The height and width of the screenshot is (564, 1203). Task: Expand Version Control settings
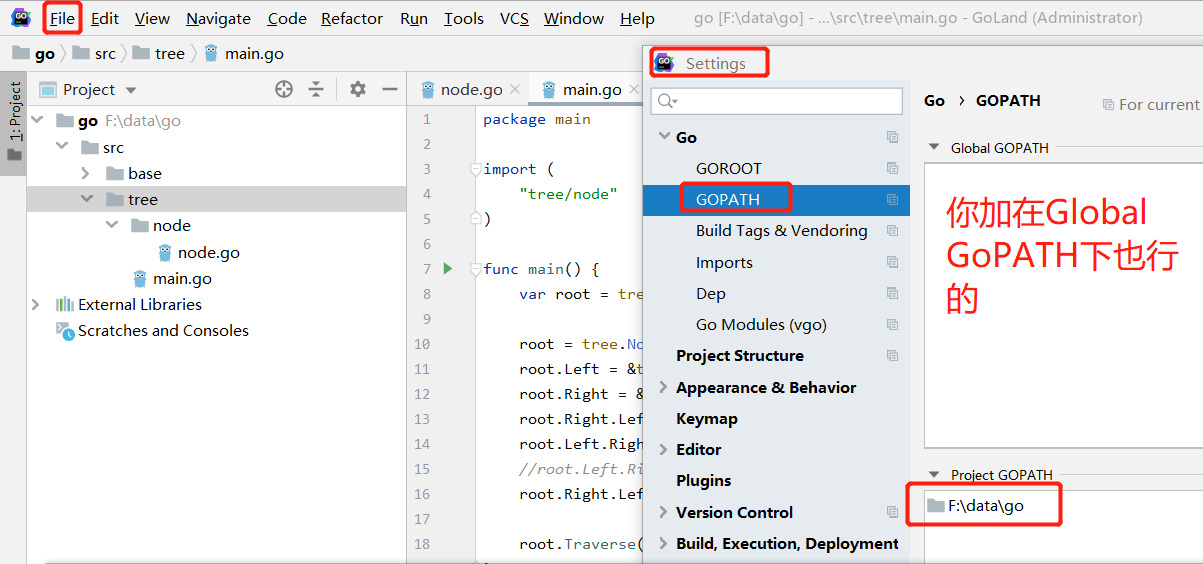click(x=664, y=512)
